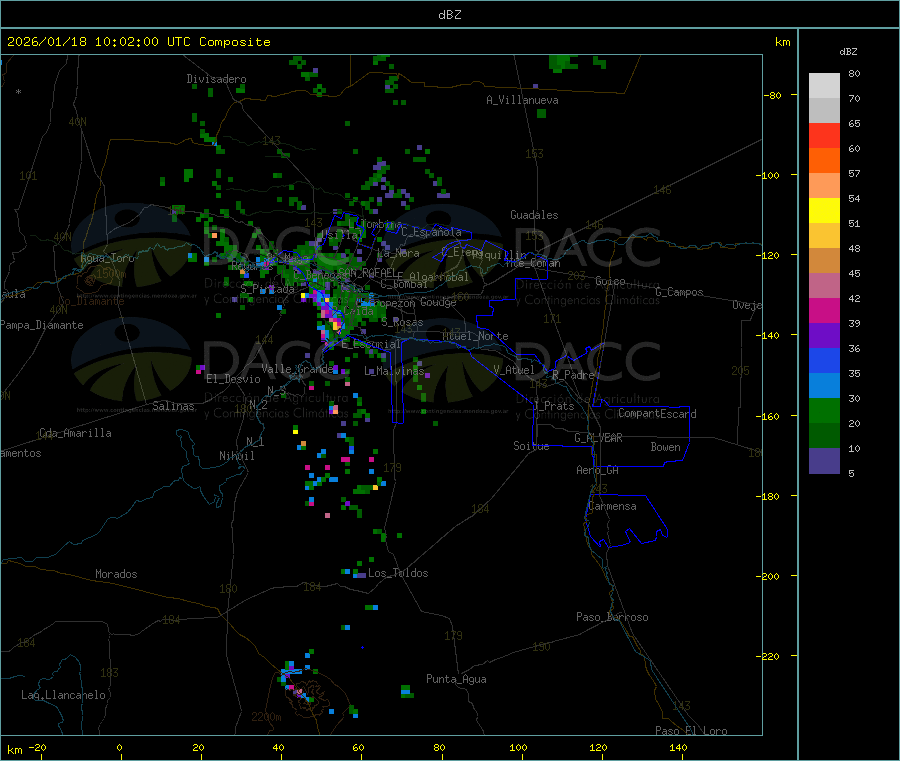Click the Punta_Agua map label
Viewport: 900px width, 761px height.
(x=456, y=679)
